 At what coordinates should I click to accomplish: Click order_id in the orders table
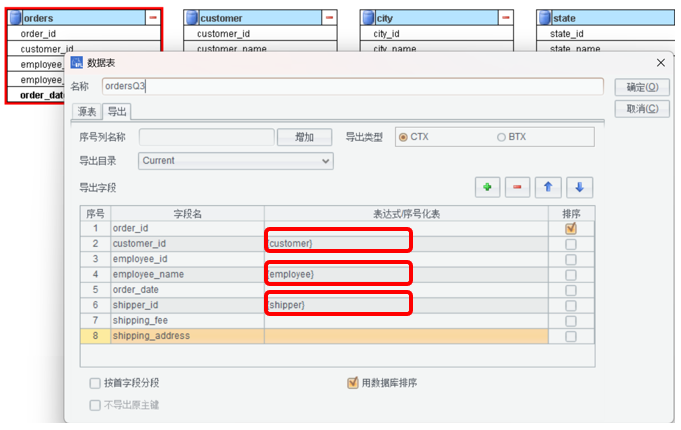click(x=38, y=34)
